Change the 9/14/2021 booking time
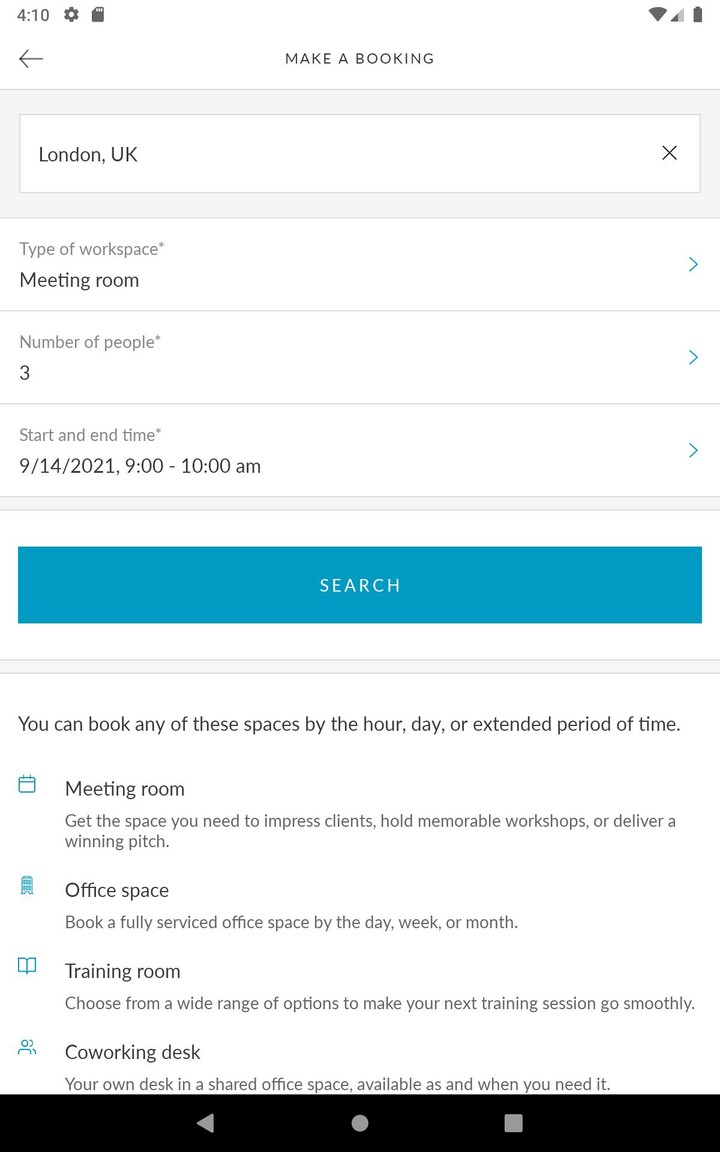The width and height of the screenshot is (720, 1152). tap(140, 466)
